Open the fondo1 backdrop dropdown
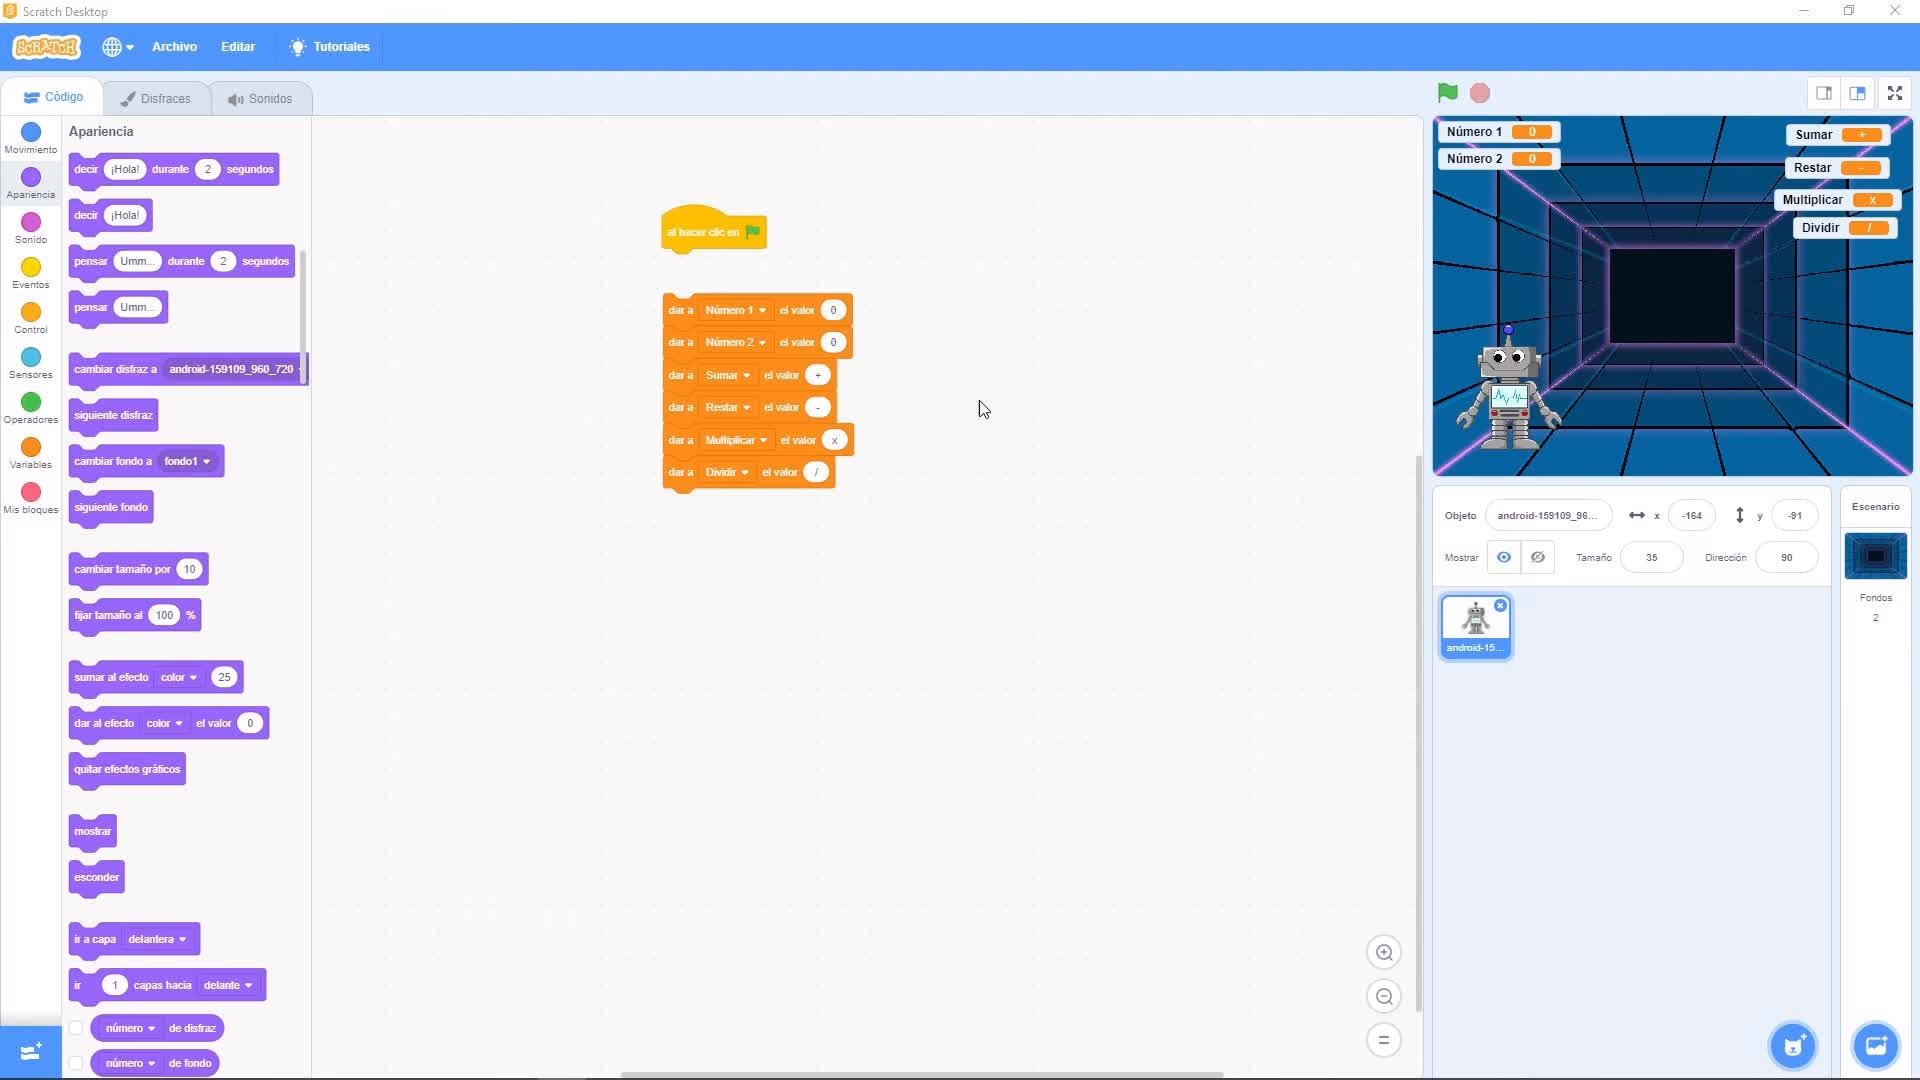Image resolution: width=1920 pixels, height=1080 pixels. pos(185,461)
